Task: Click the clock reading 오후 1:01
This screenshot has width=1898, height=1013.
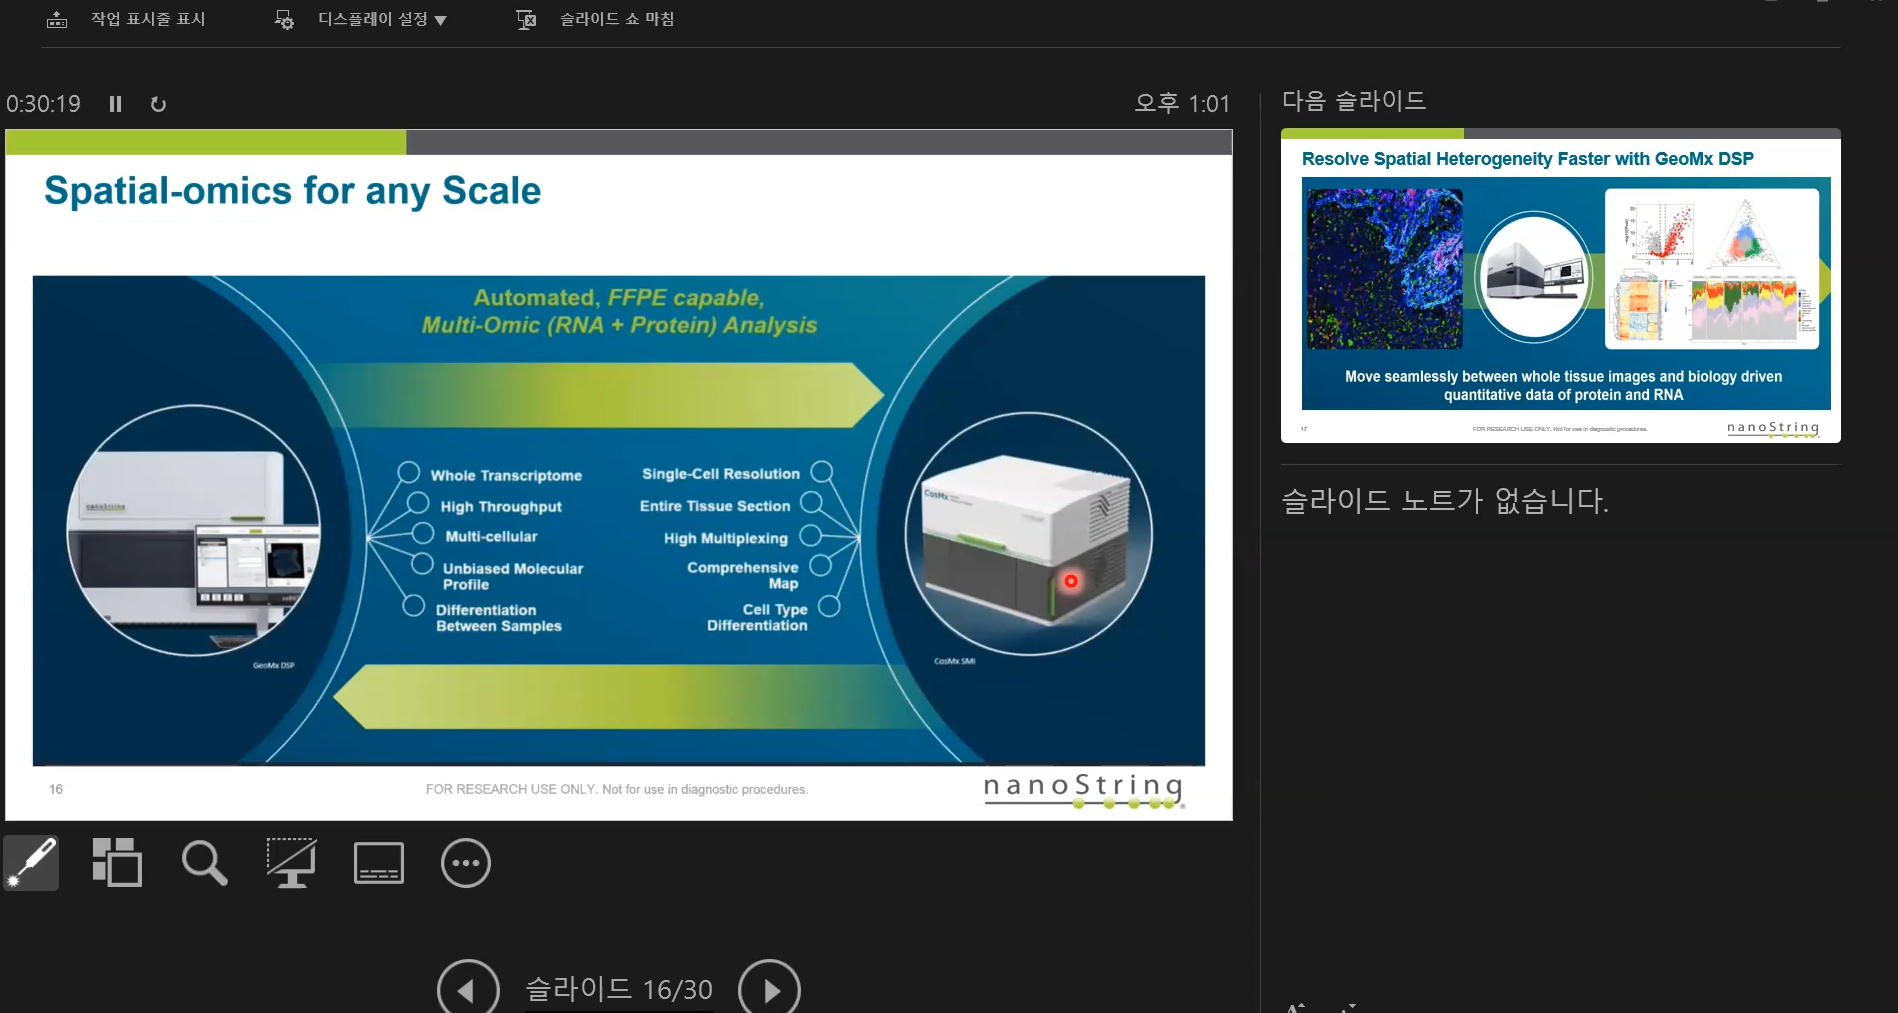Action: pyautogui.click(x=1182, y=104)
